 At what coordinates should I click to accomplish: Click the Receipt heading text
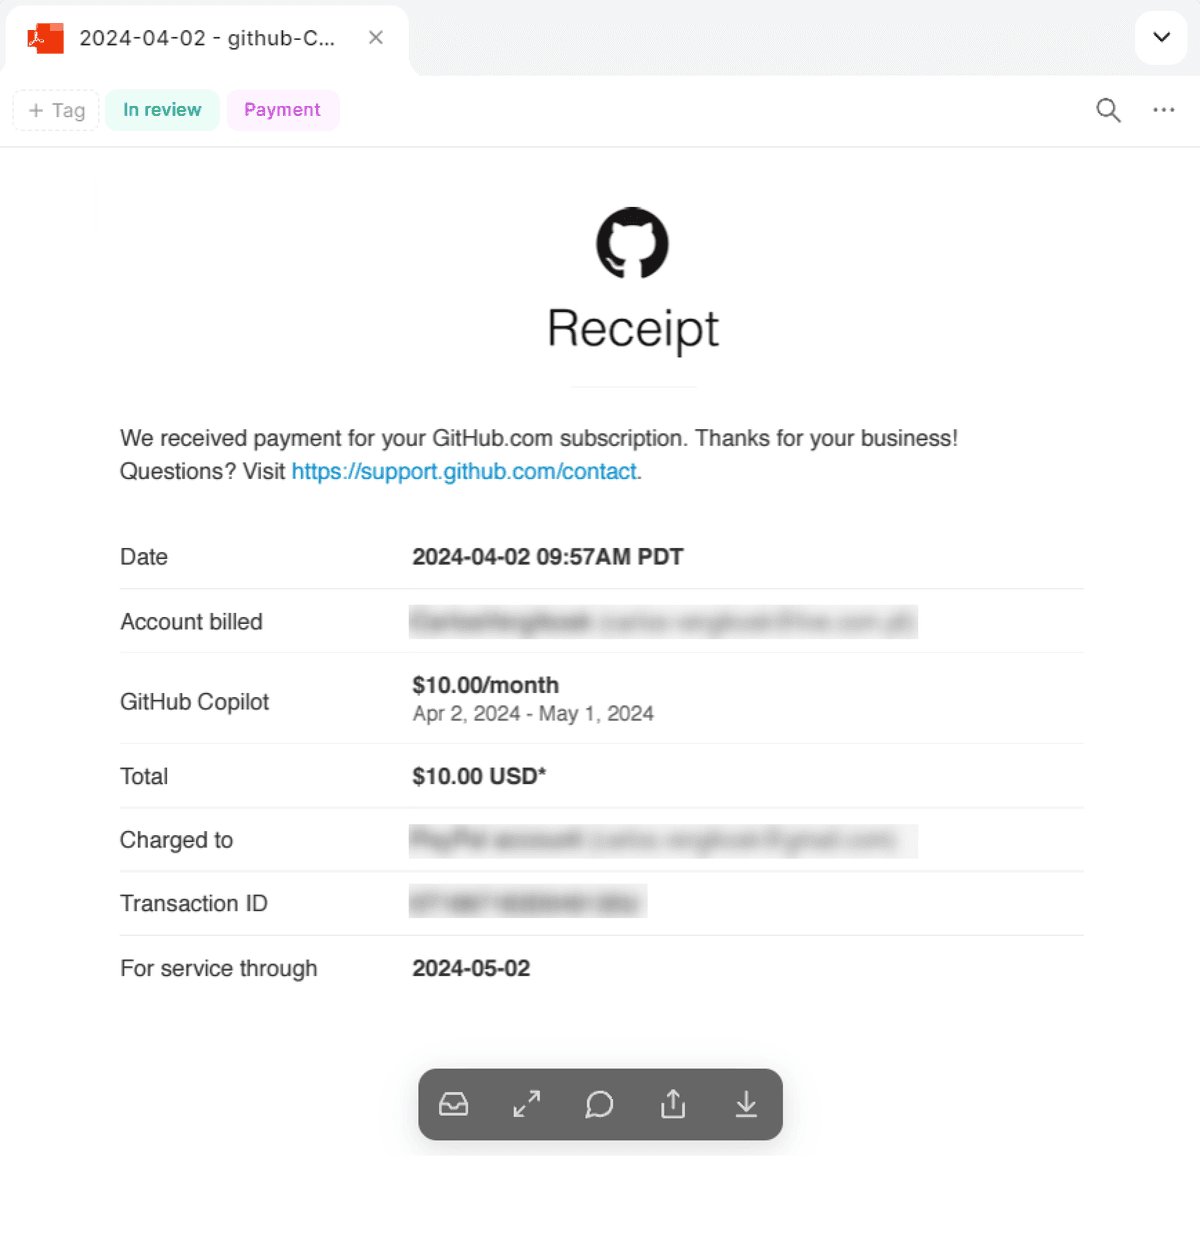click(633, 329)
